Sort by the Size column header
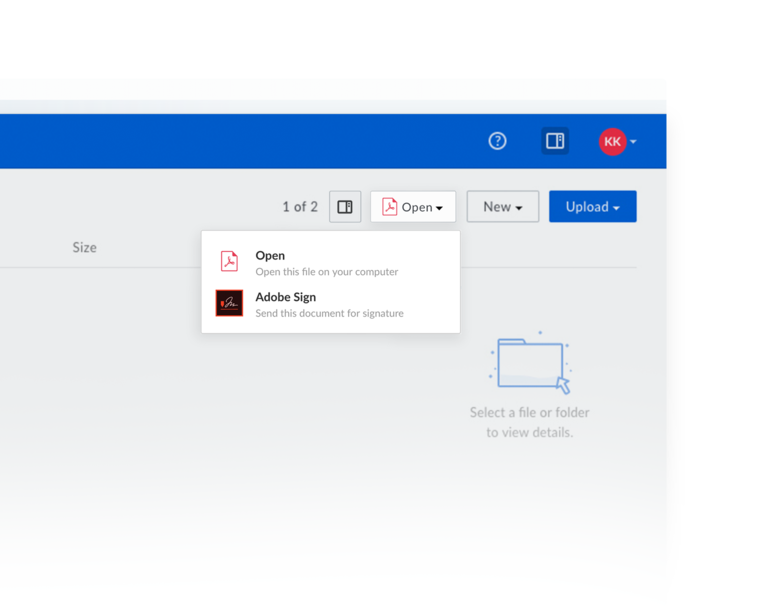 (x=84, y=247)
